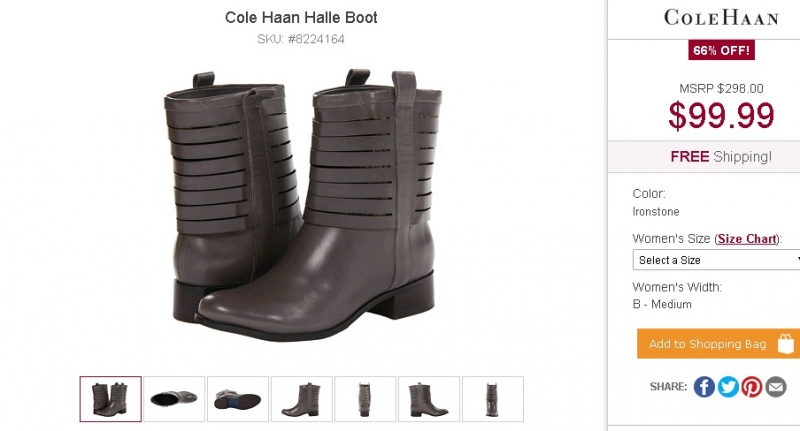Viewport: 800px width, 431px height.
Task: Pin the boot to Pinterest
Action: 752,387
